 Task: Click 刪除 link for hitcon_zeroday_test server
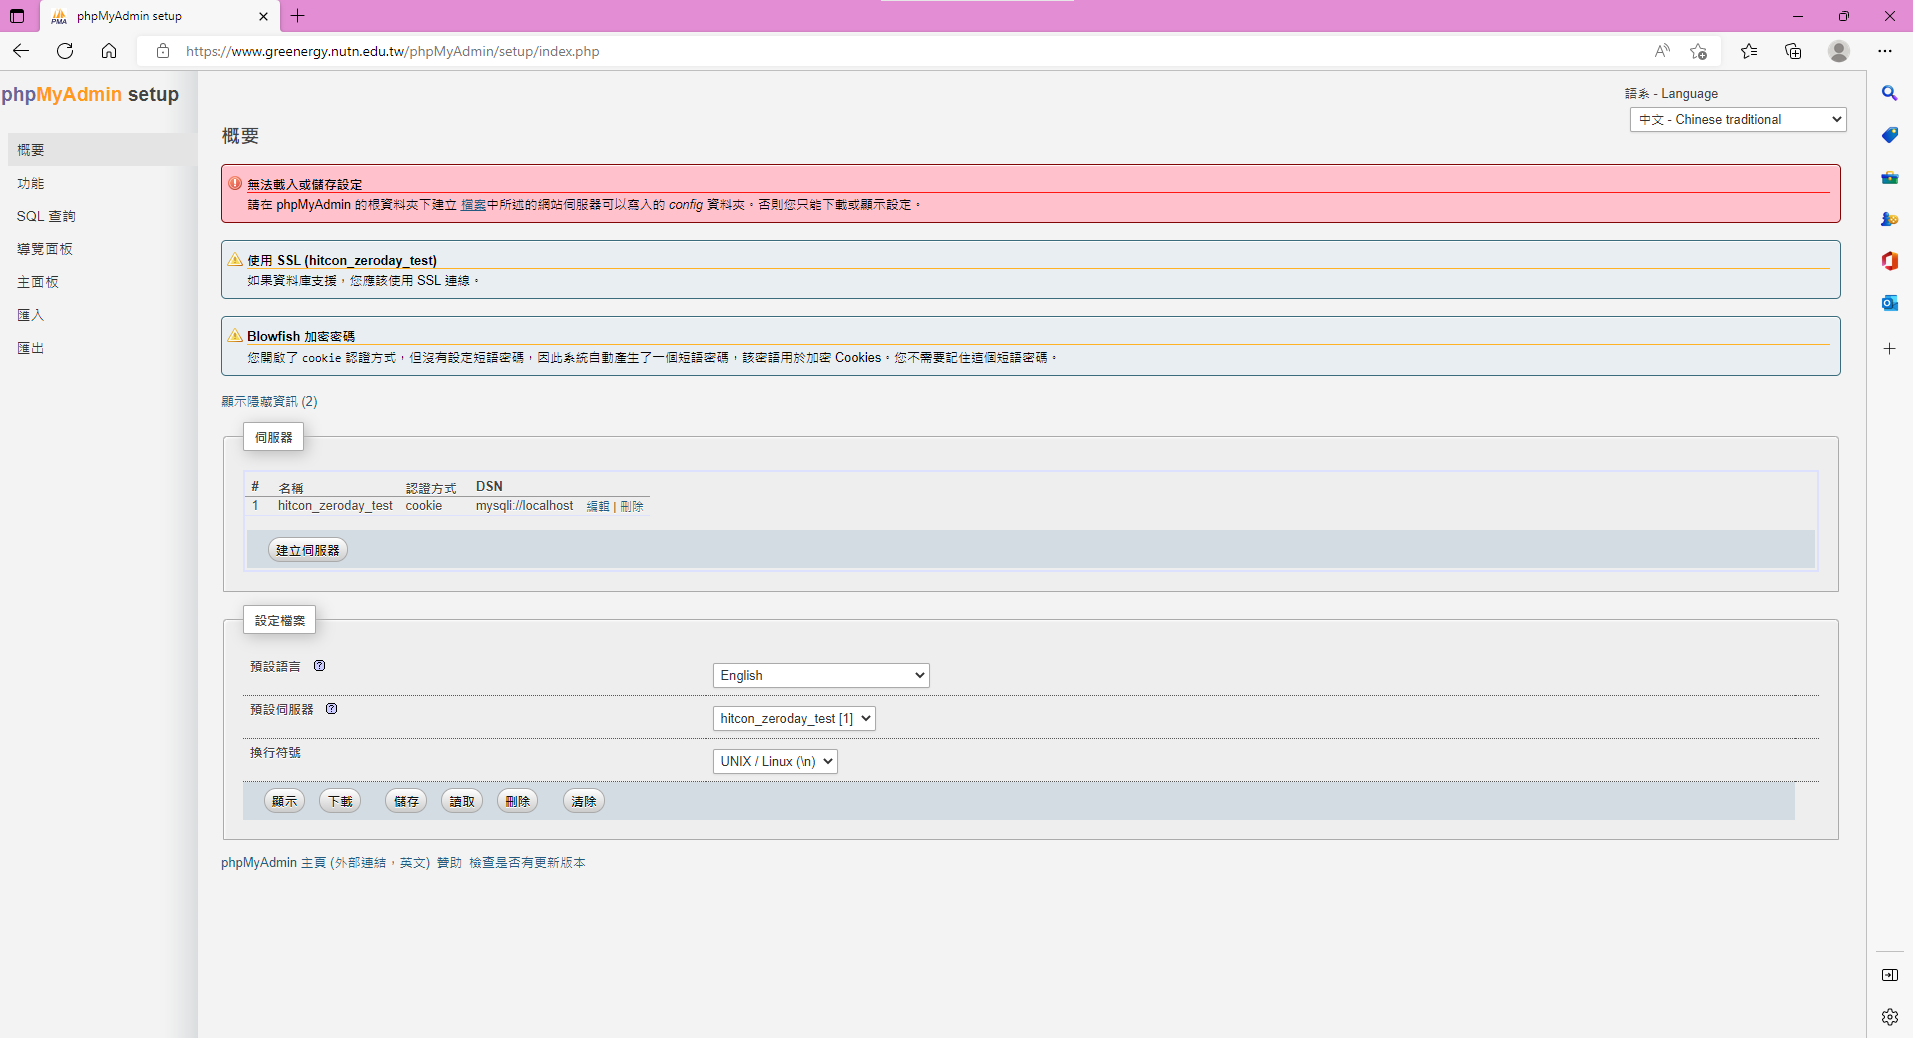click(632, 507)
